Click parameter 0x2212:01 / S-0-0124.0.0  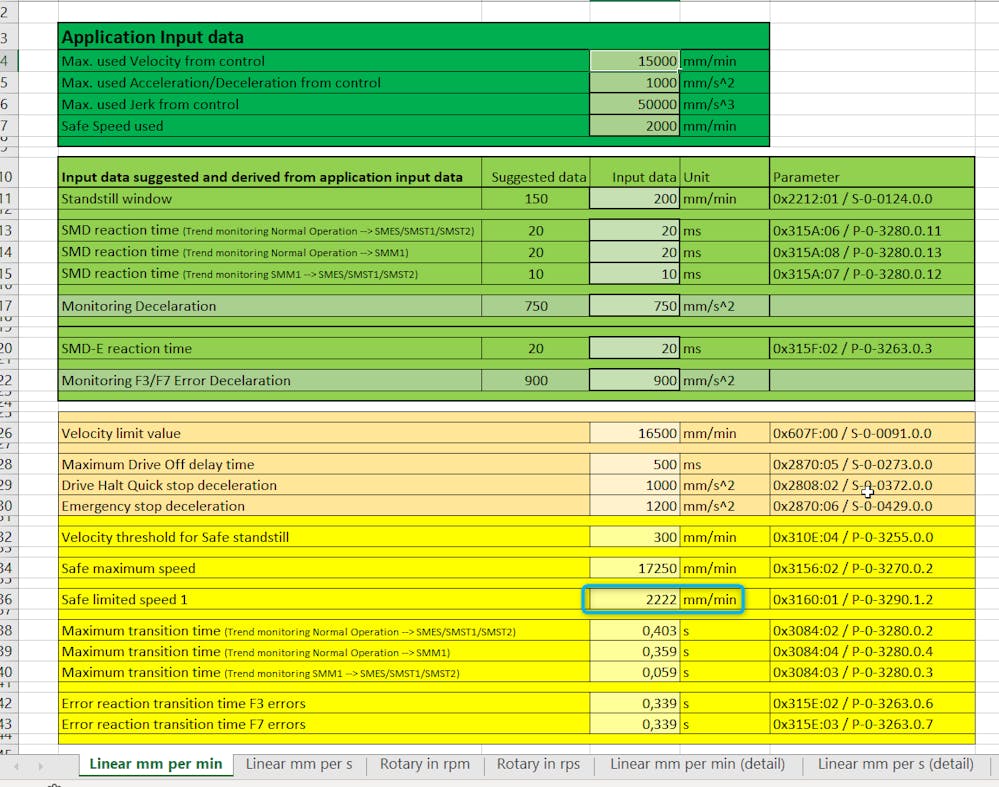click(852, 199)
